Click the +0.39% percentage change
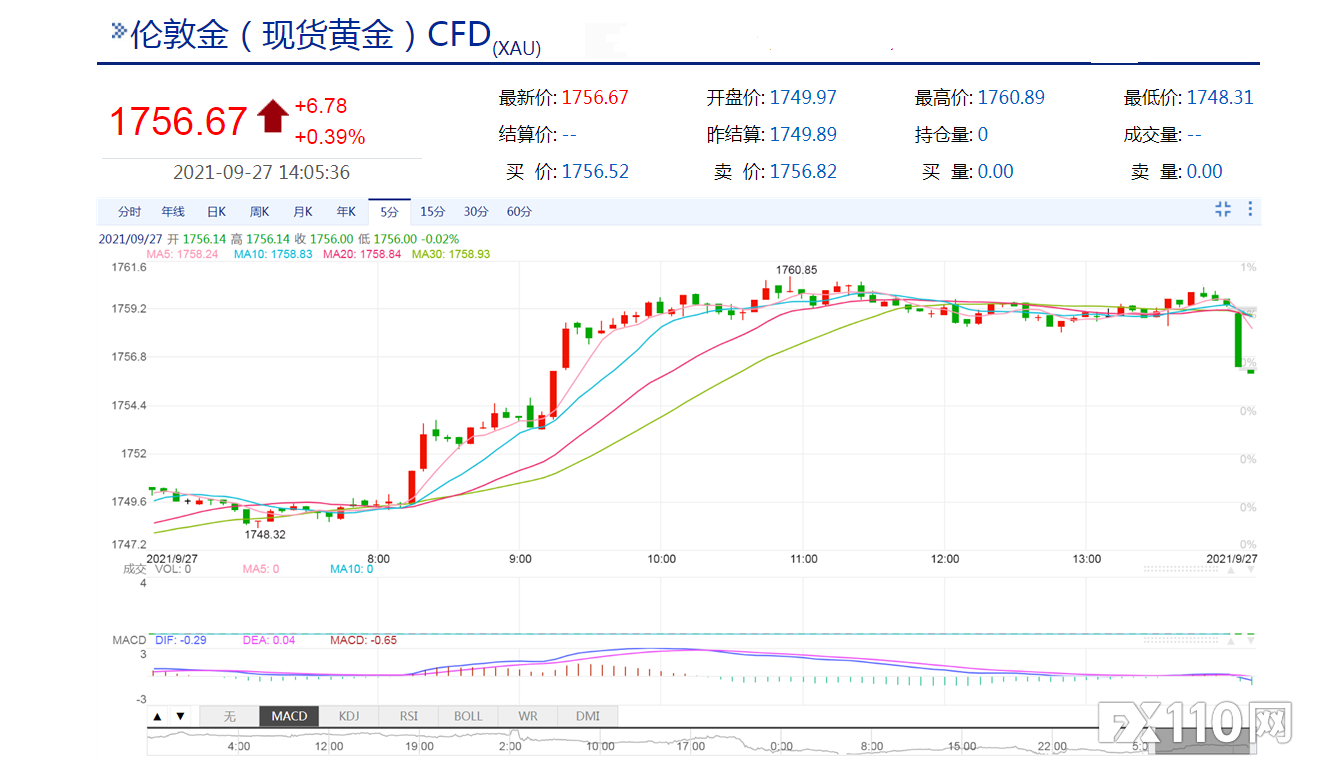The width and height of the screenshot is (1324, 768). pos(330,137)
